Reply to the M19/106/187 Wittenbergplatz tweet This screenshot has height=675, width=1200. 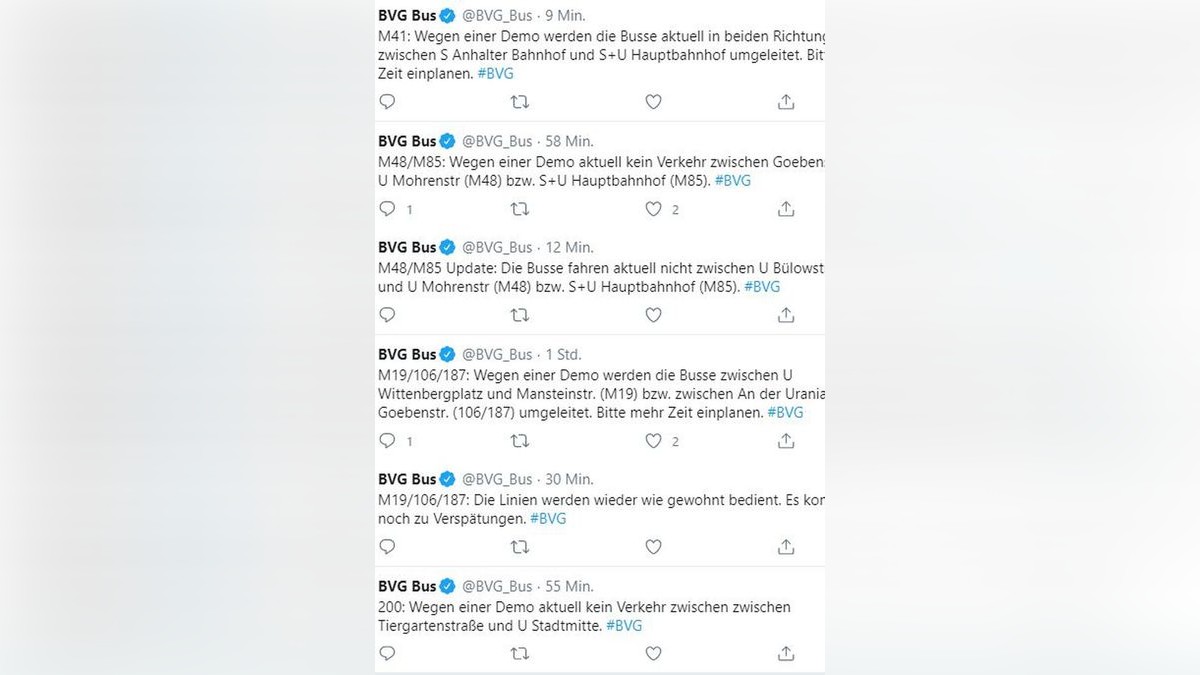click(x=388, y=441)
